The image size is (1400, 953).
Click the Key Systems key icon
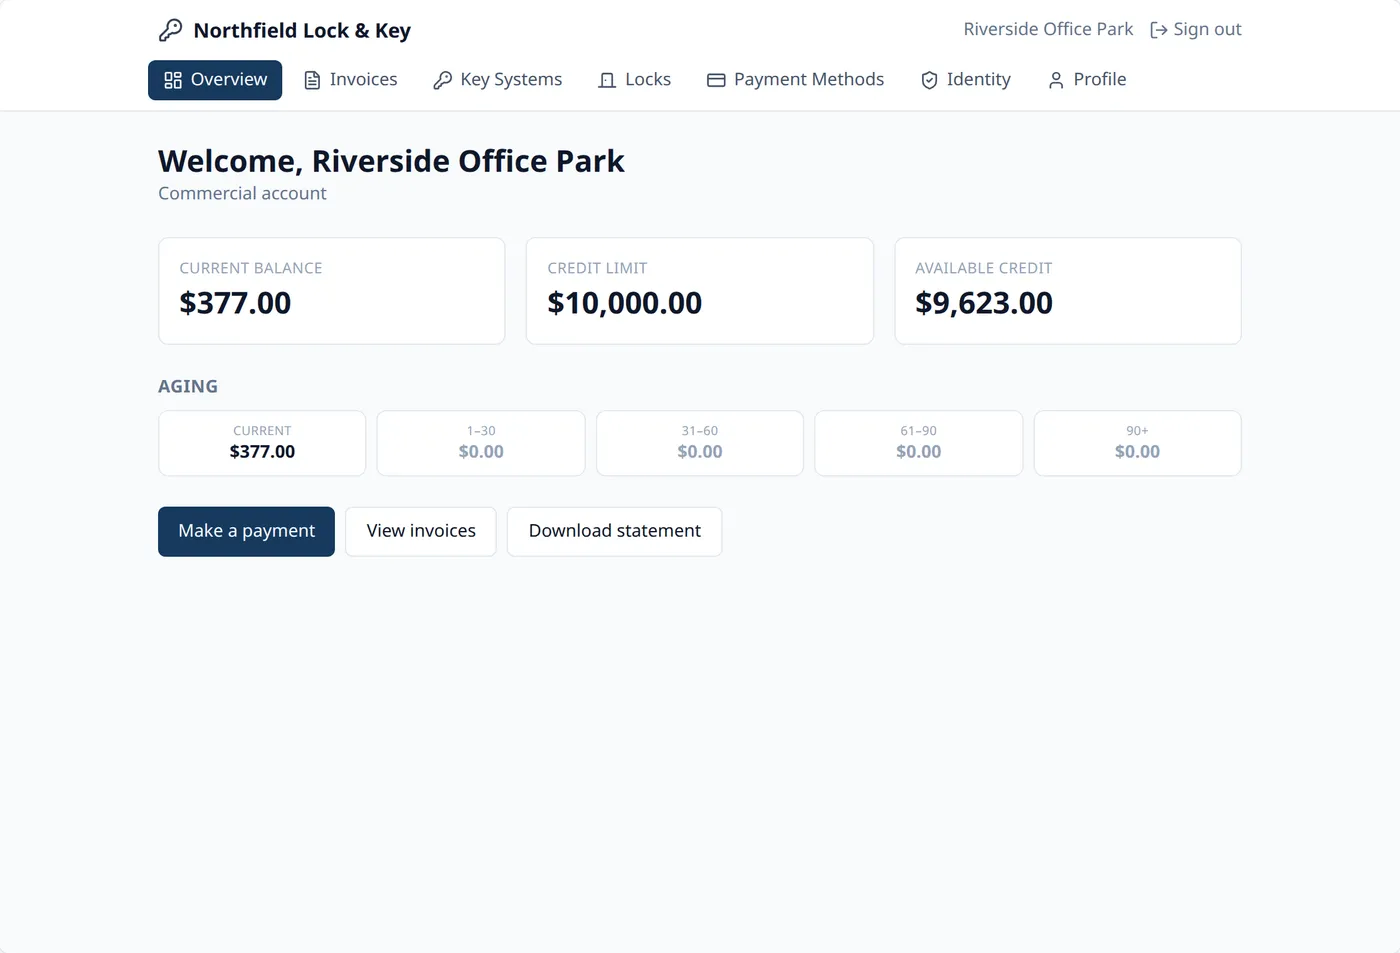(443, 80)
